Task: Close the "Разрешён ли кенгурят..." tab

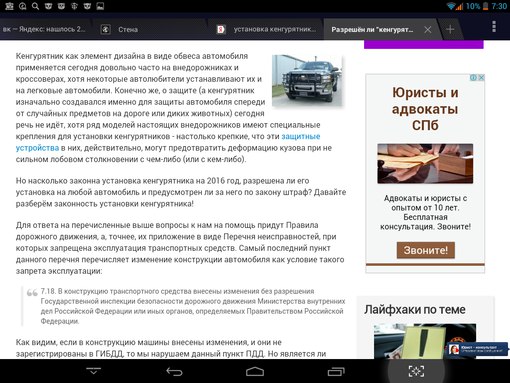Action: click(428, 30)
